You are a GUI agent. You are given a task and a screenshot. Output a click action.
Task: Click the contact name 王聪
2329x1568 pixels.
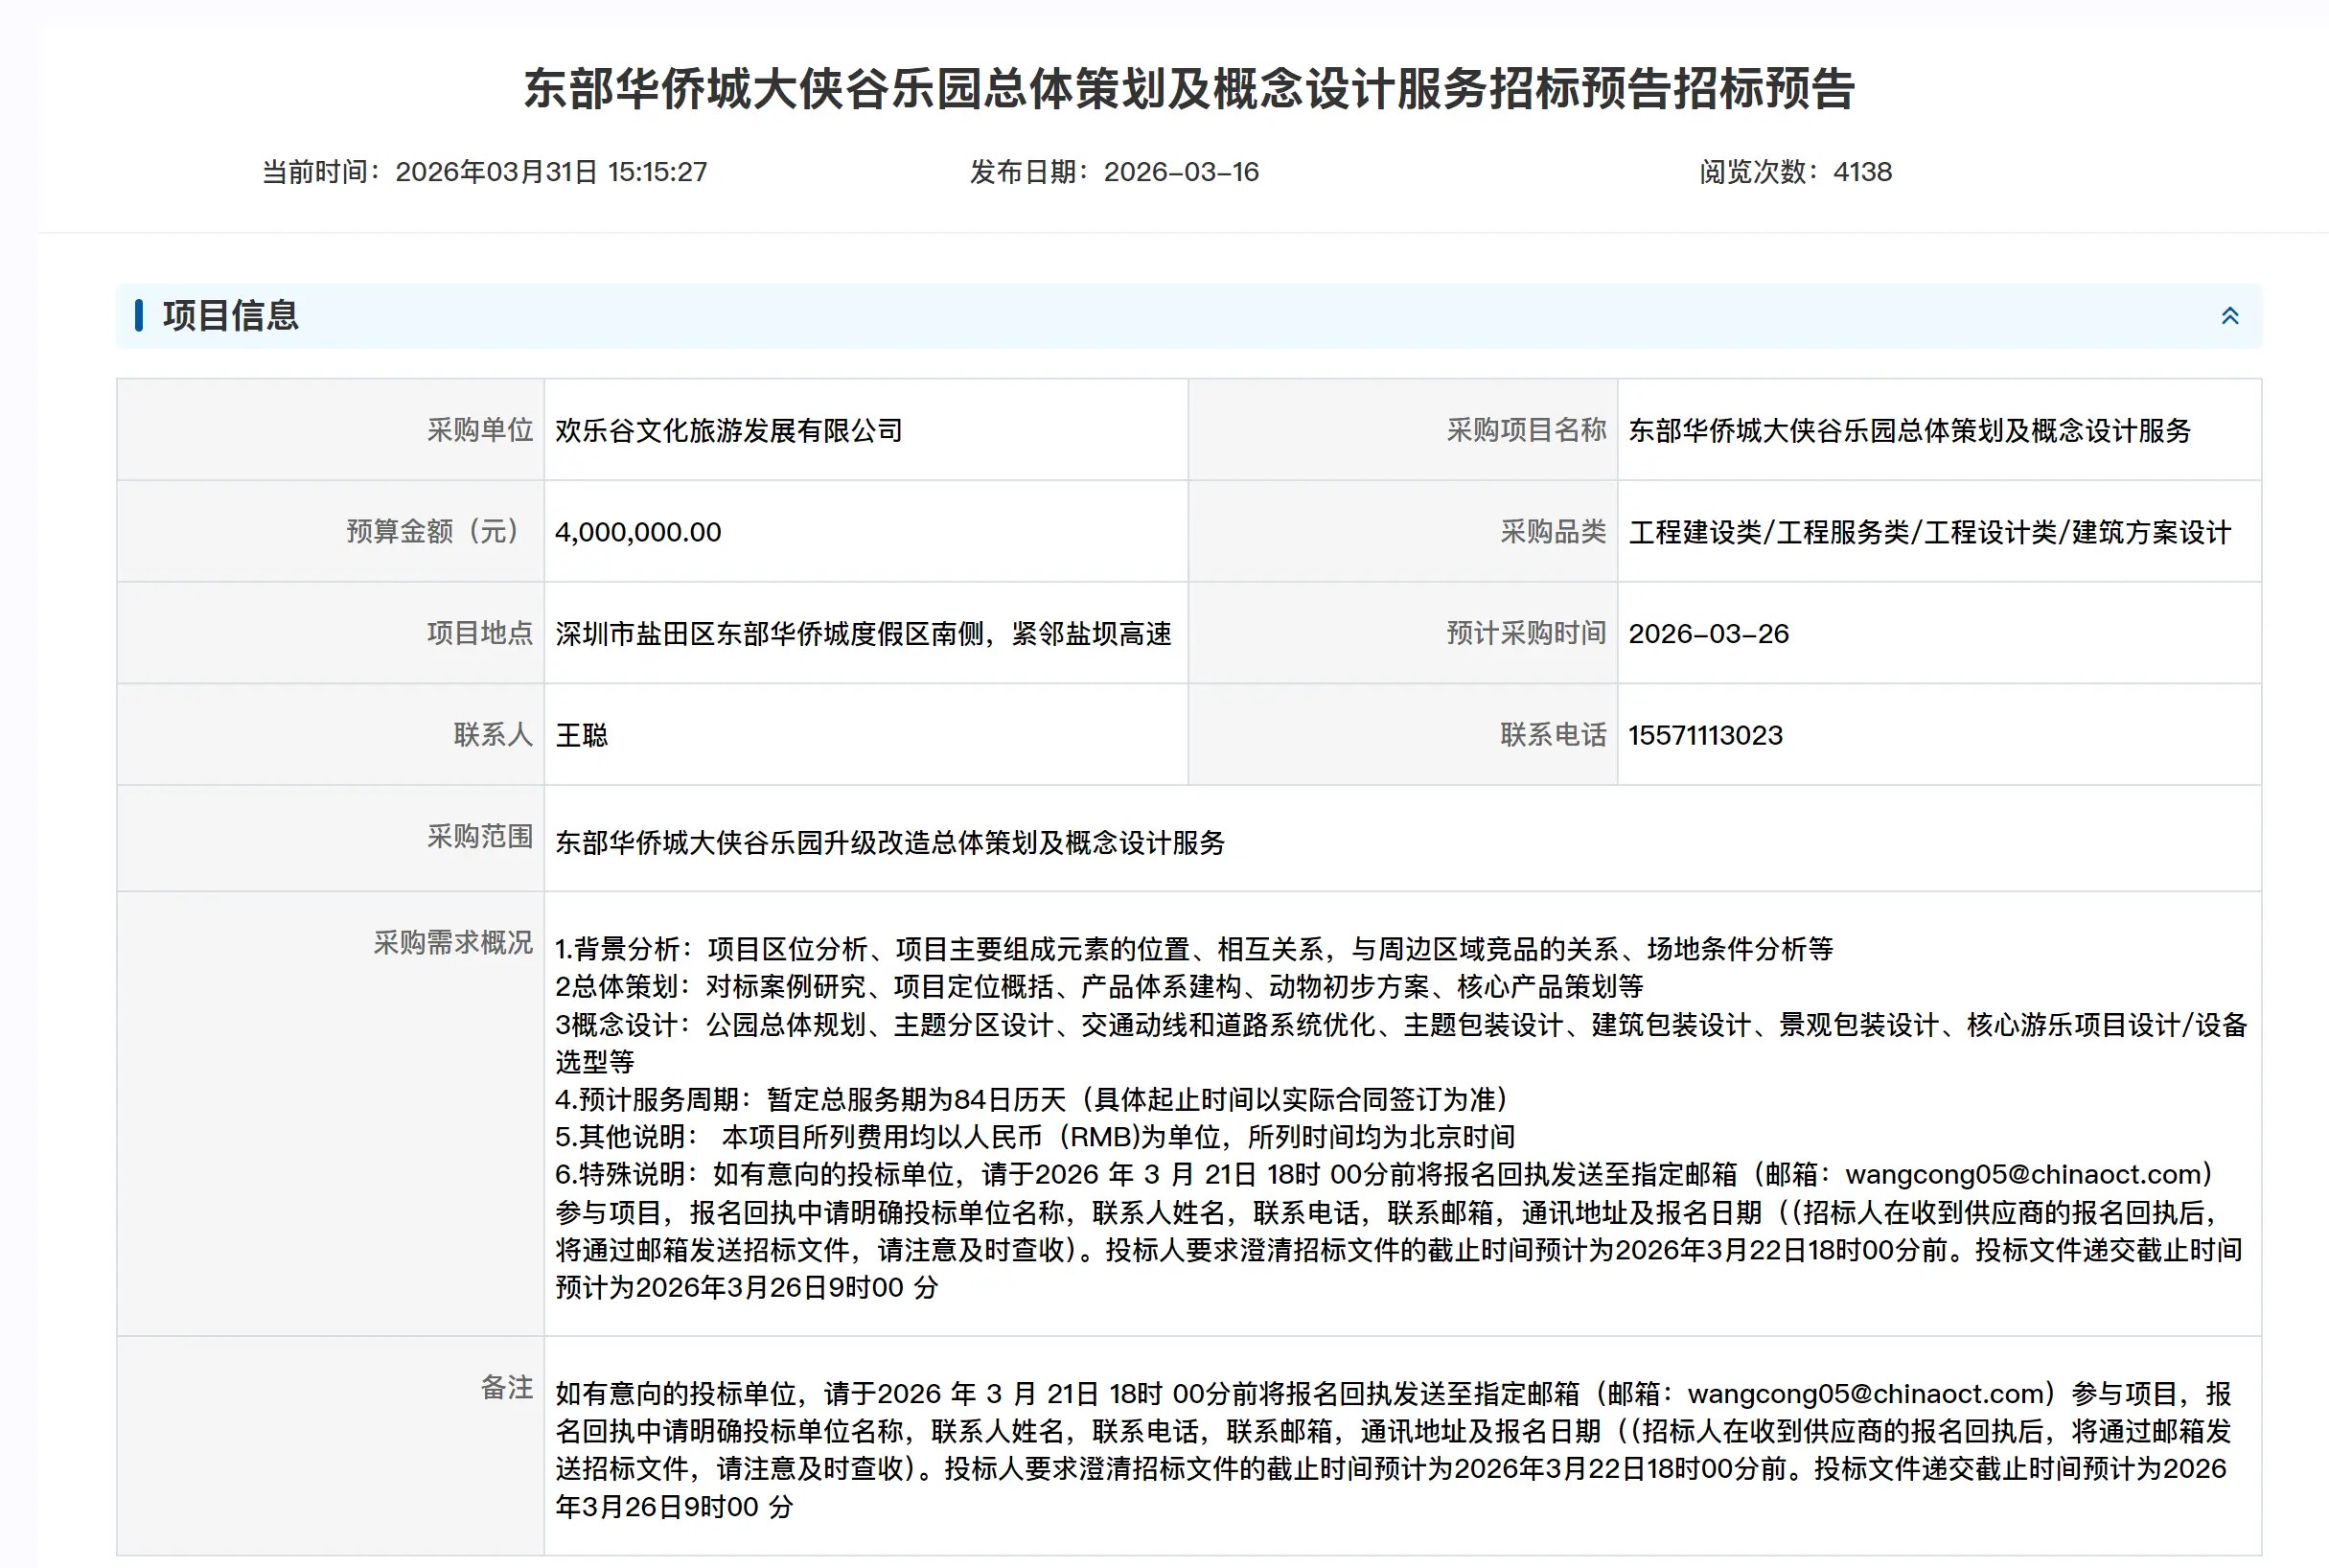[581, 736]
